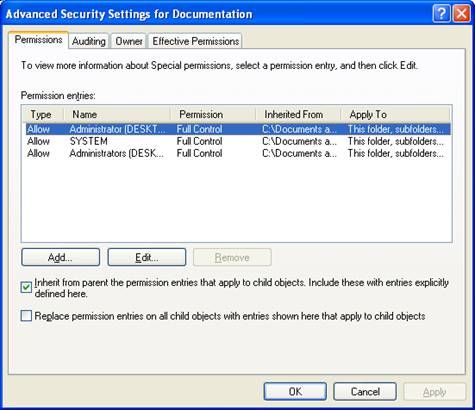Select the Administrators (DESK...) permission entry
This screenshot has height=410, width=475.
click(238, 153)
